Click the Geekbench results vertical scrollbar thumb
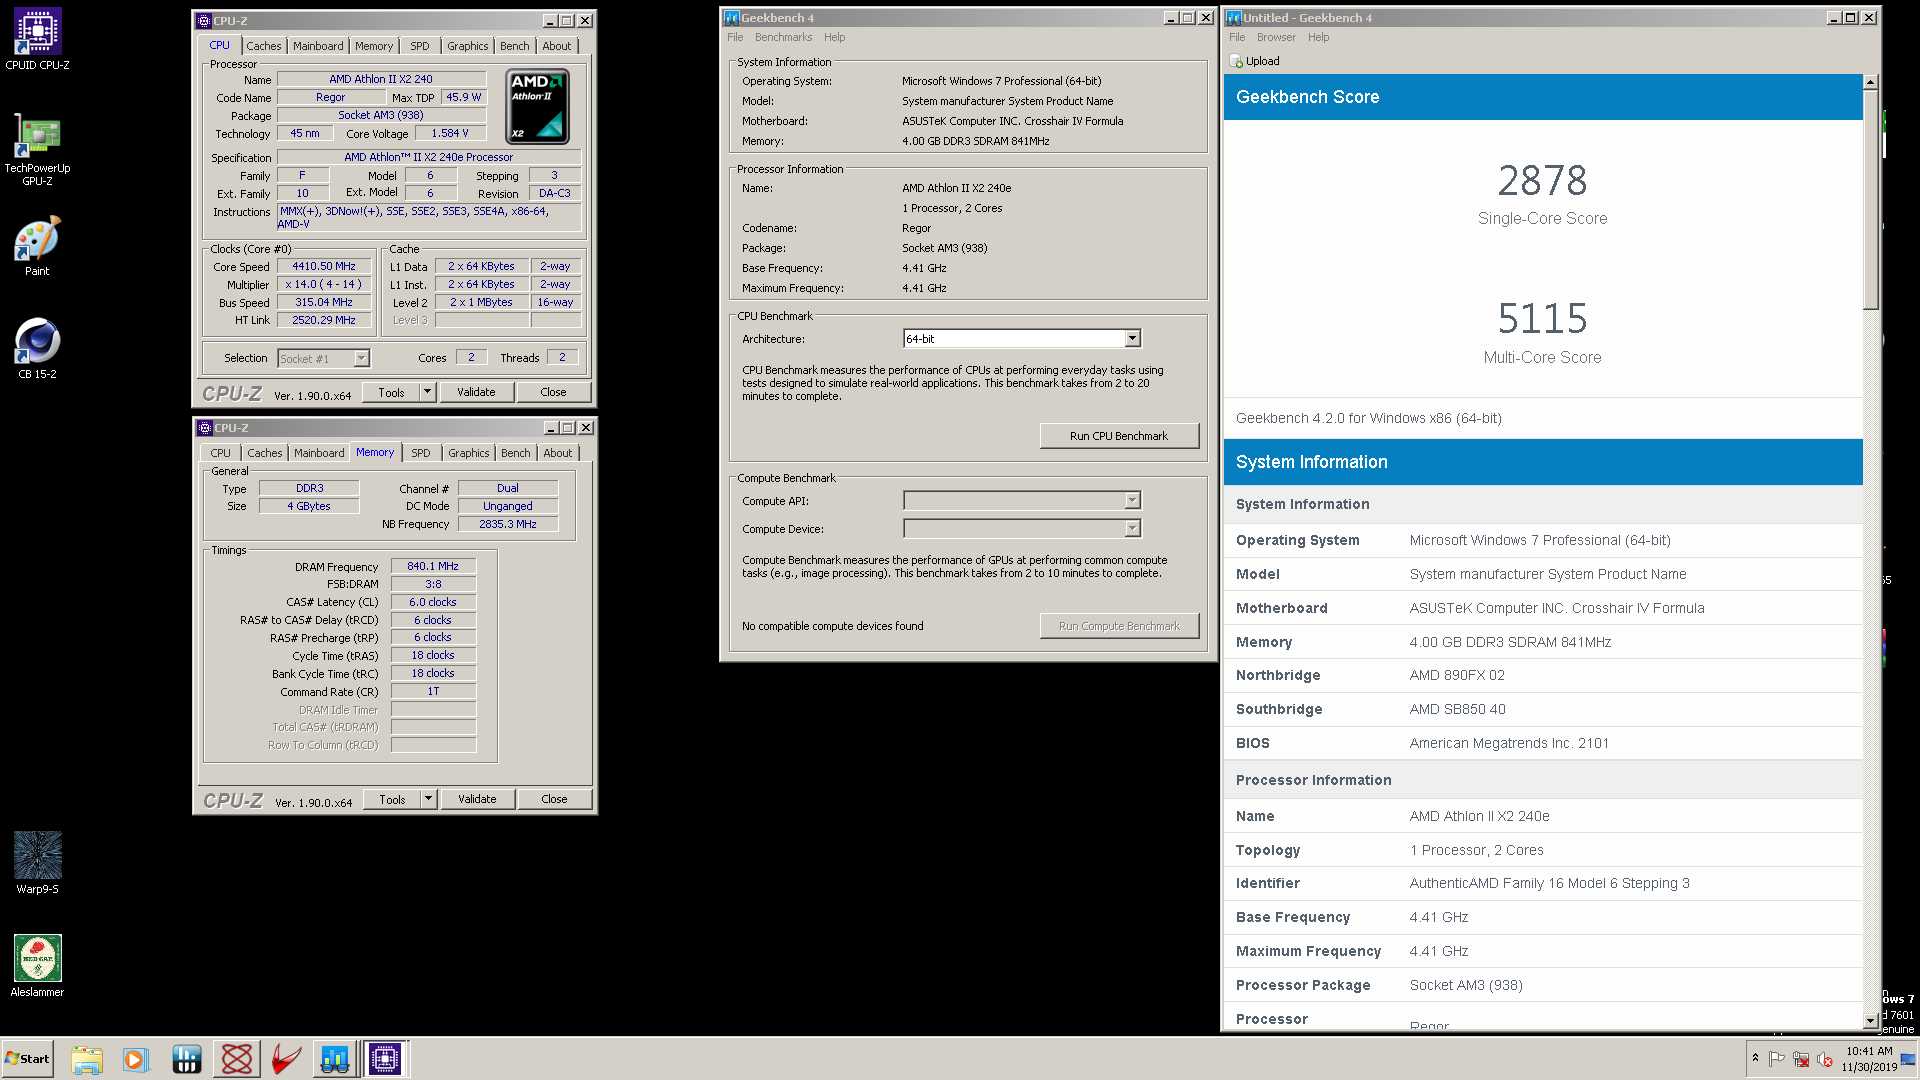Screen dimensions: 1920x1080 coord(1870,200)
